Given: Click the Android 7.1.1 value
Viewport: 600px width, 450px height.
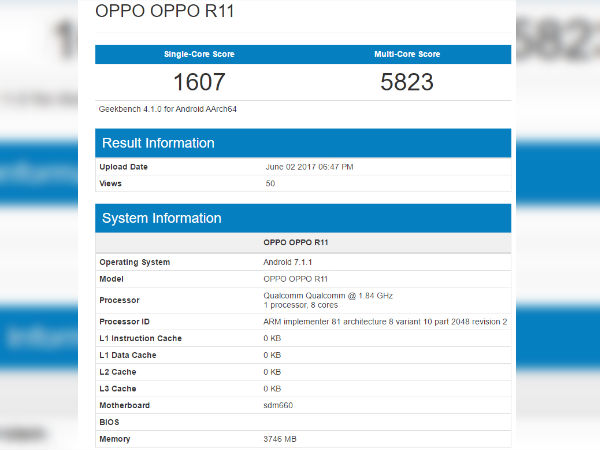Looking at the screenshot, I should tap(287, 262).
